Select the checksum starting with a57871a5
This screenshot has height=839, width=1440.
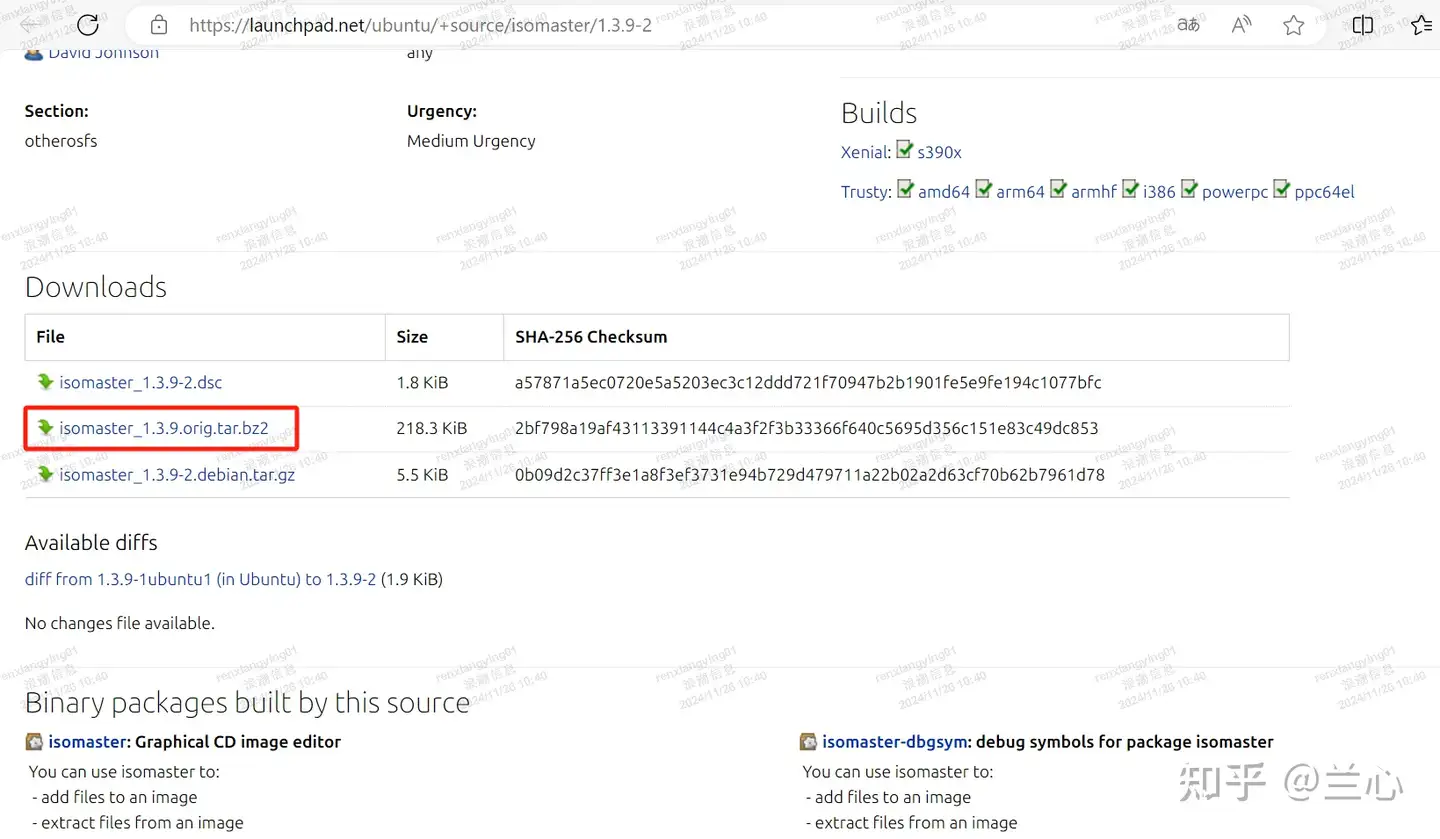(x=808, y=382)
